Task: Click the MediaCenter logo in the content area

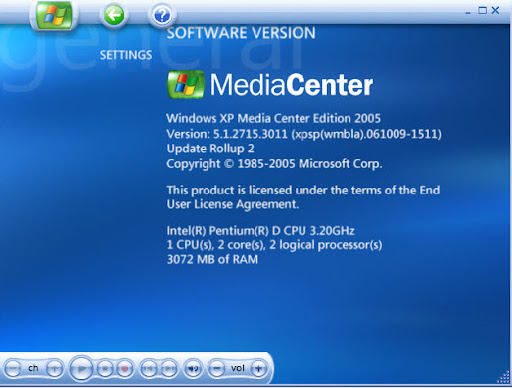Action: pos(270,85)
